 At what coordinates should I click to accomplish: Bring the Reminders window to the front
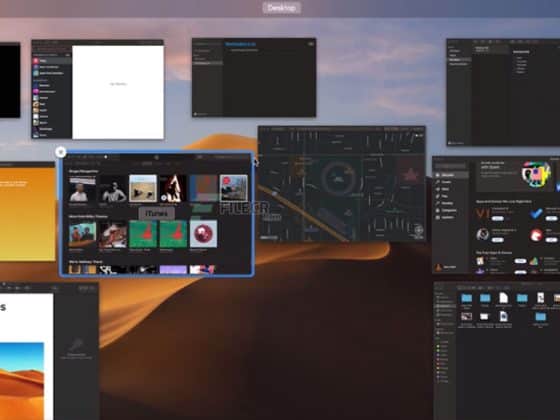pyautogui.click(x=254, y=78)
